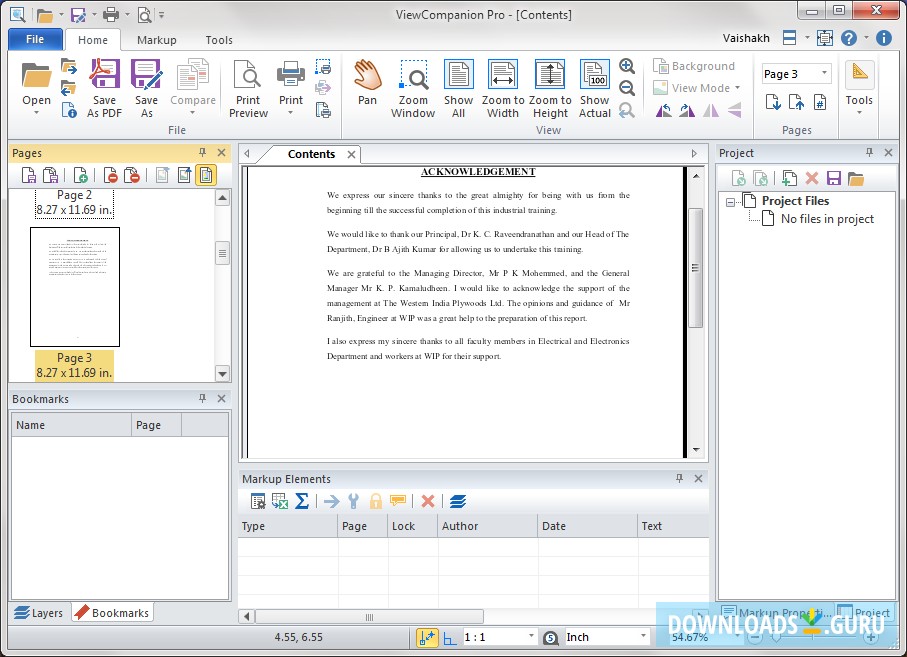
Task: Click the Author column header
Action: tap(488, 526)
